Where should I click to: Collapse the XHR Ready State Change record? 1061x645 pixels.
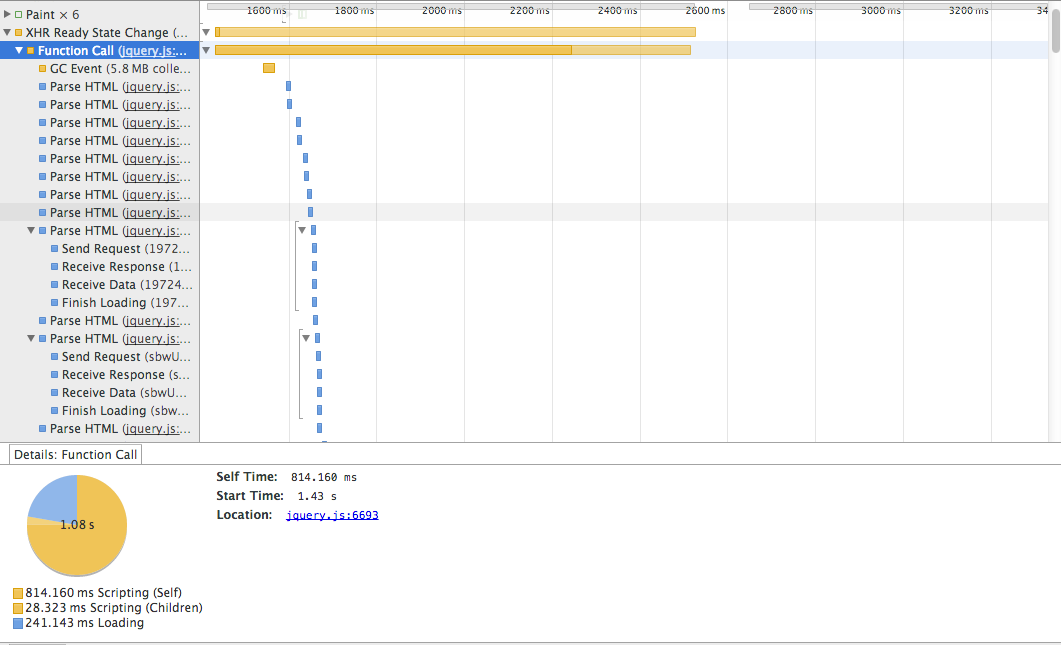point(7,33)
